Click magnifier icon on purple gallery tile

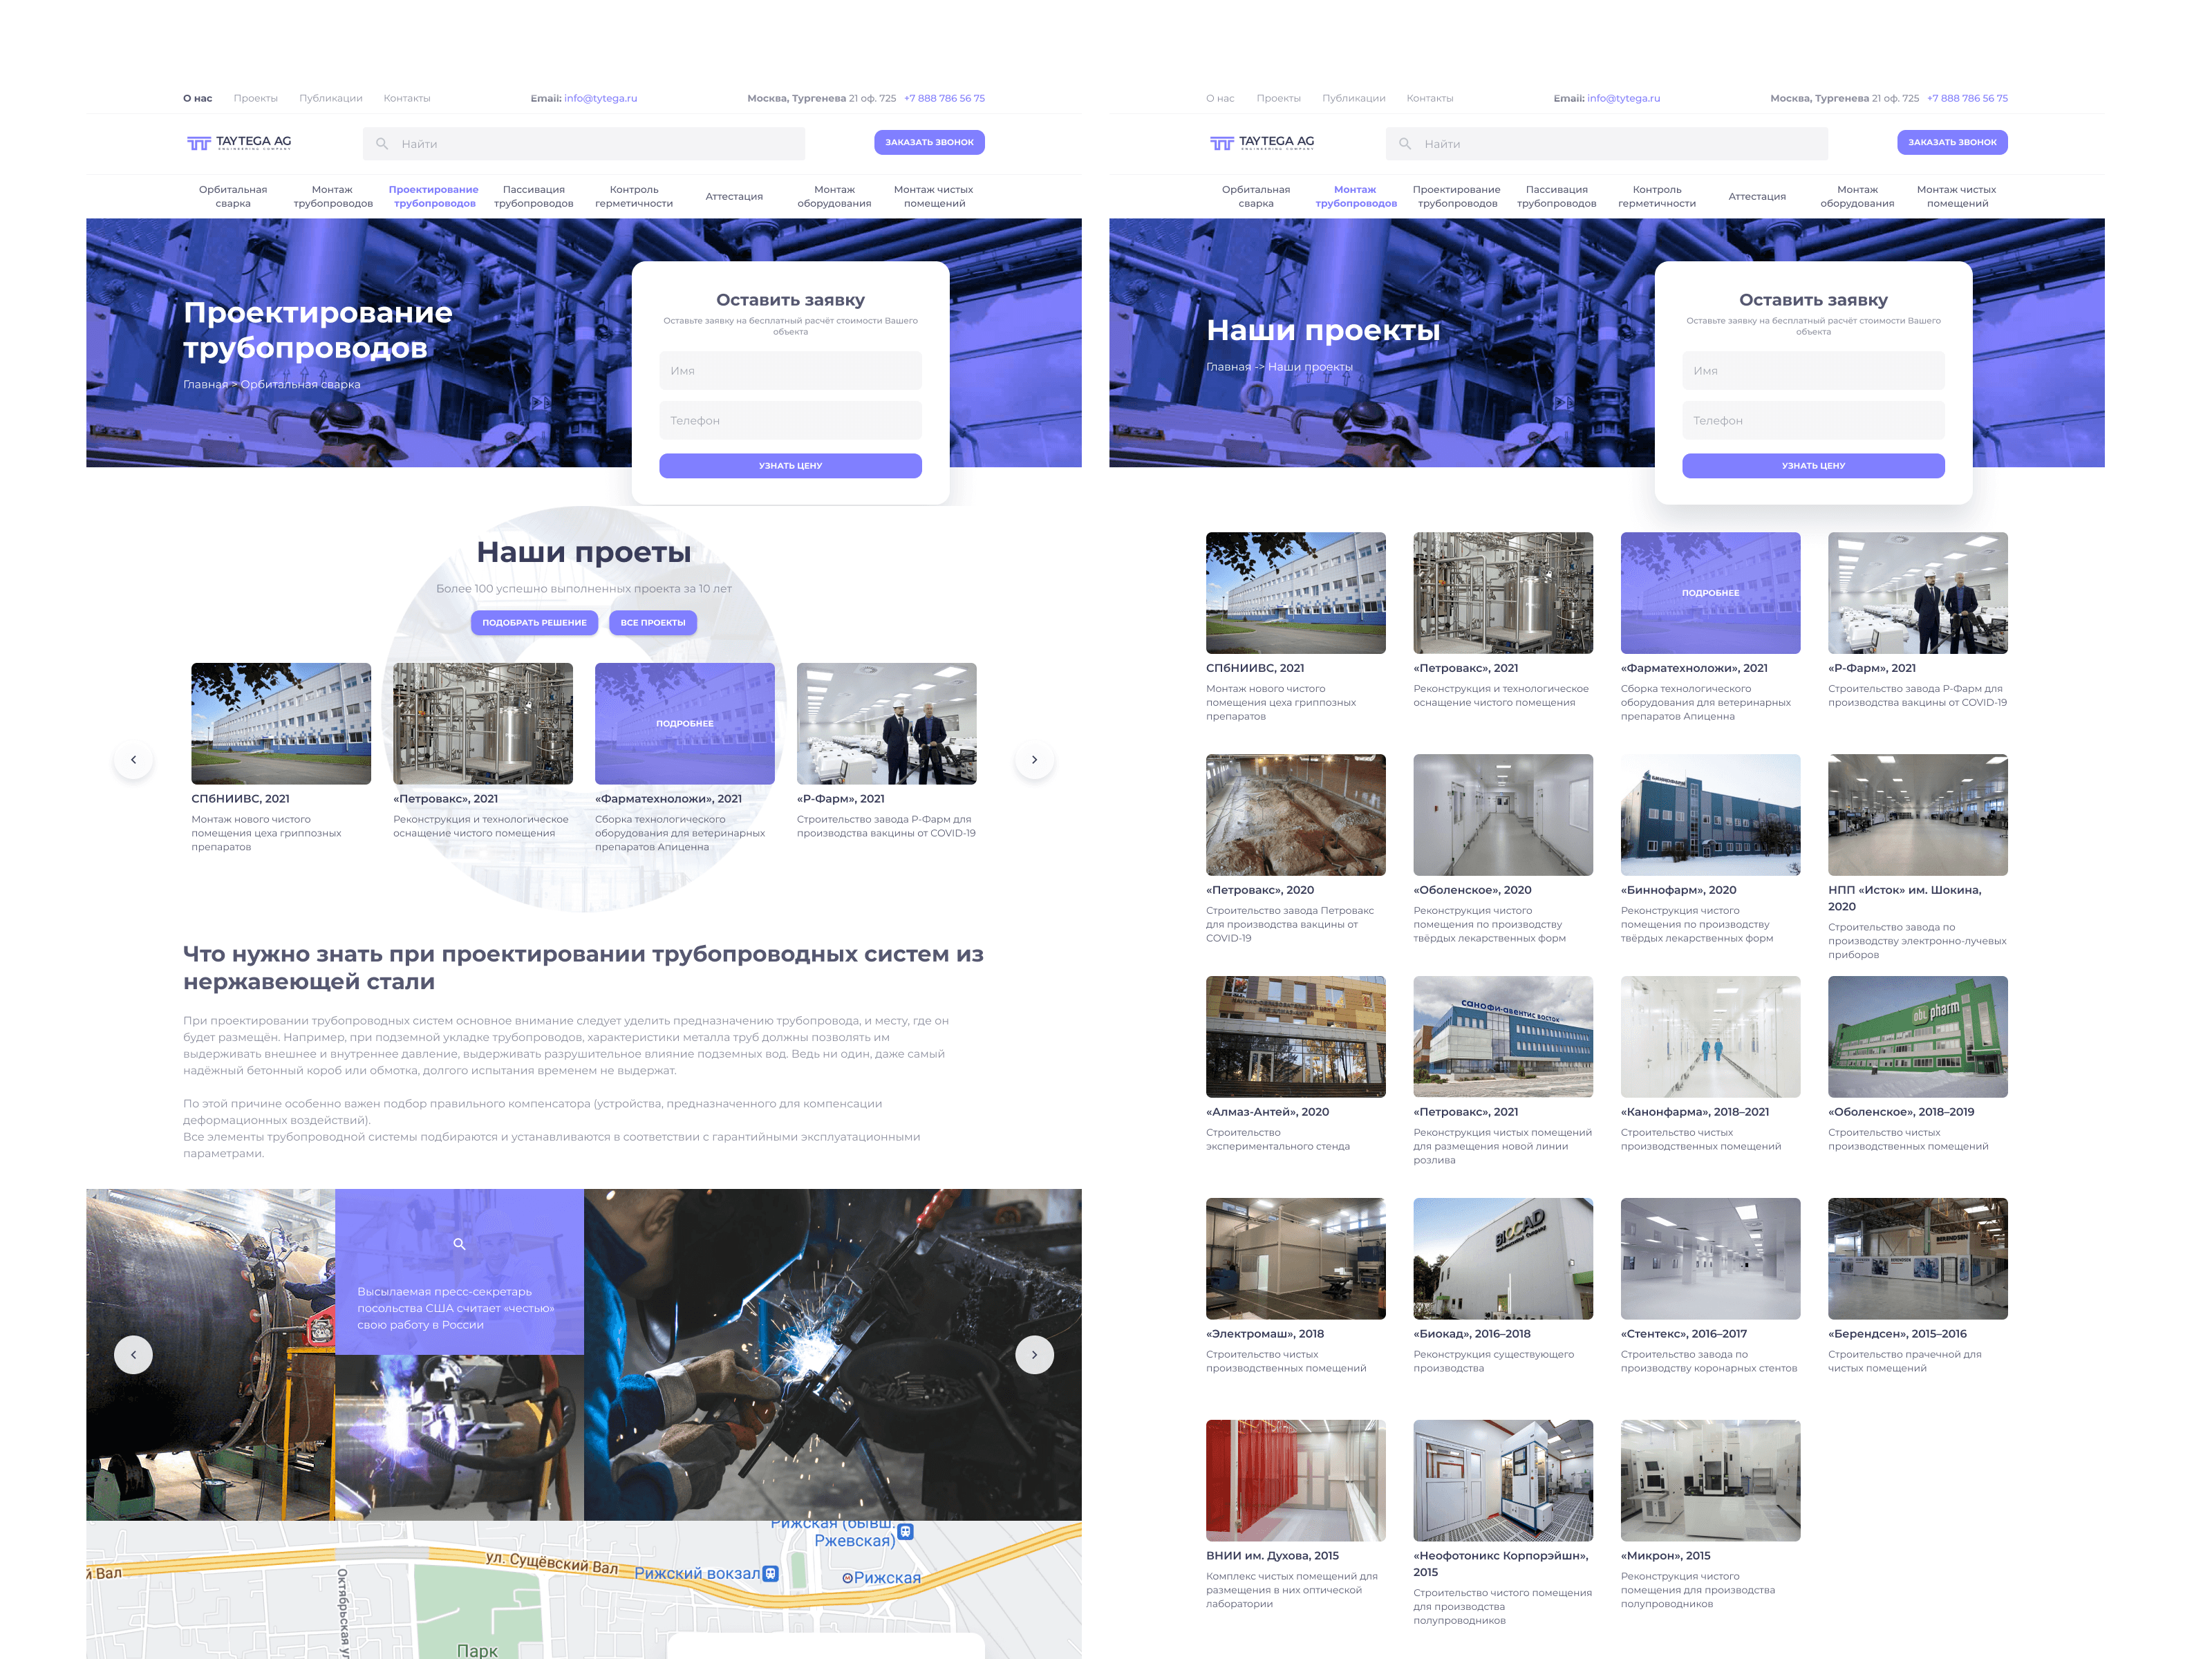click(x=459, y=1244)
